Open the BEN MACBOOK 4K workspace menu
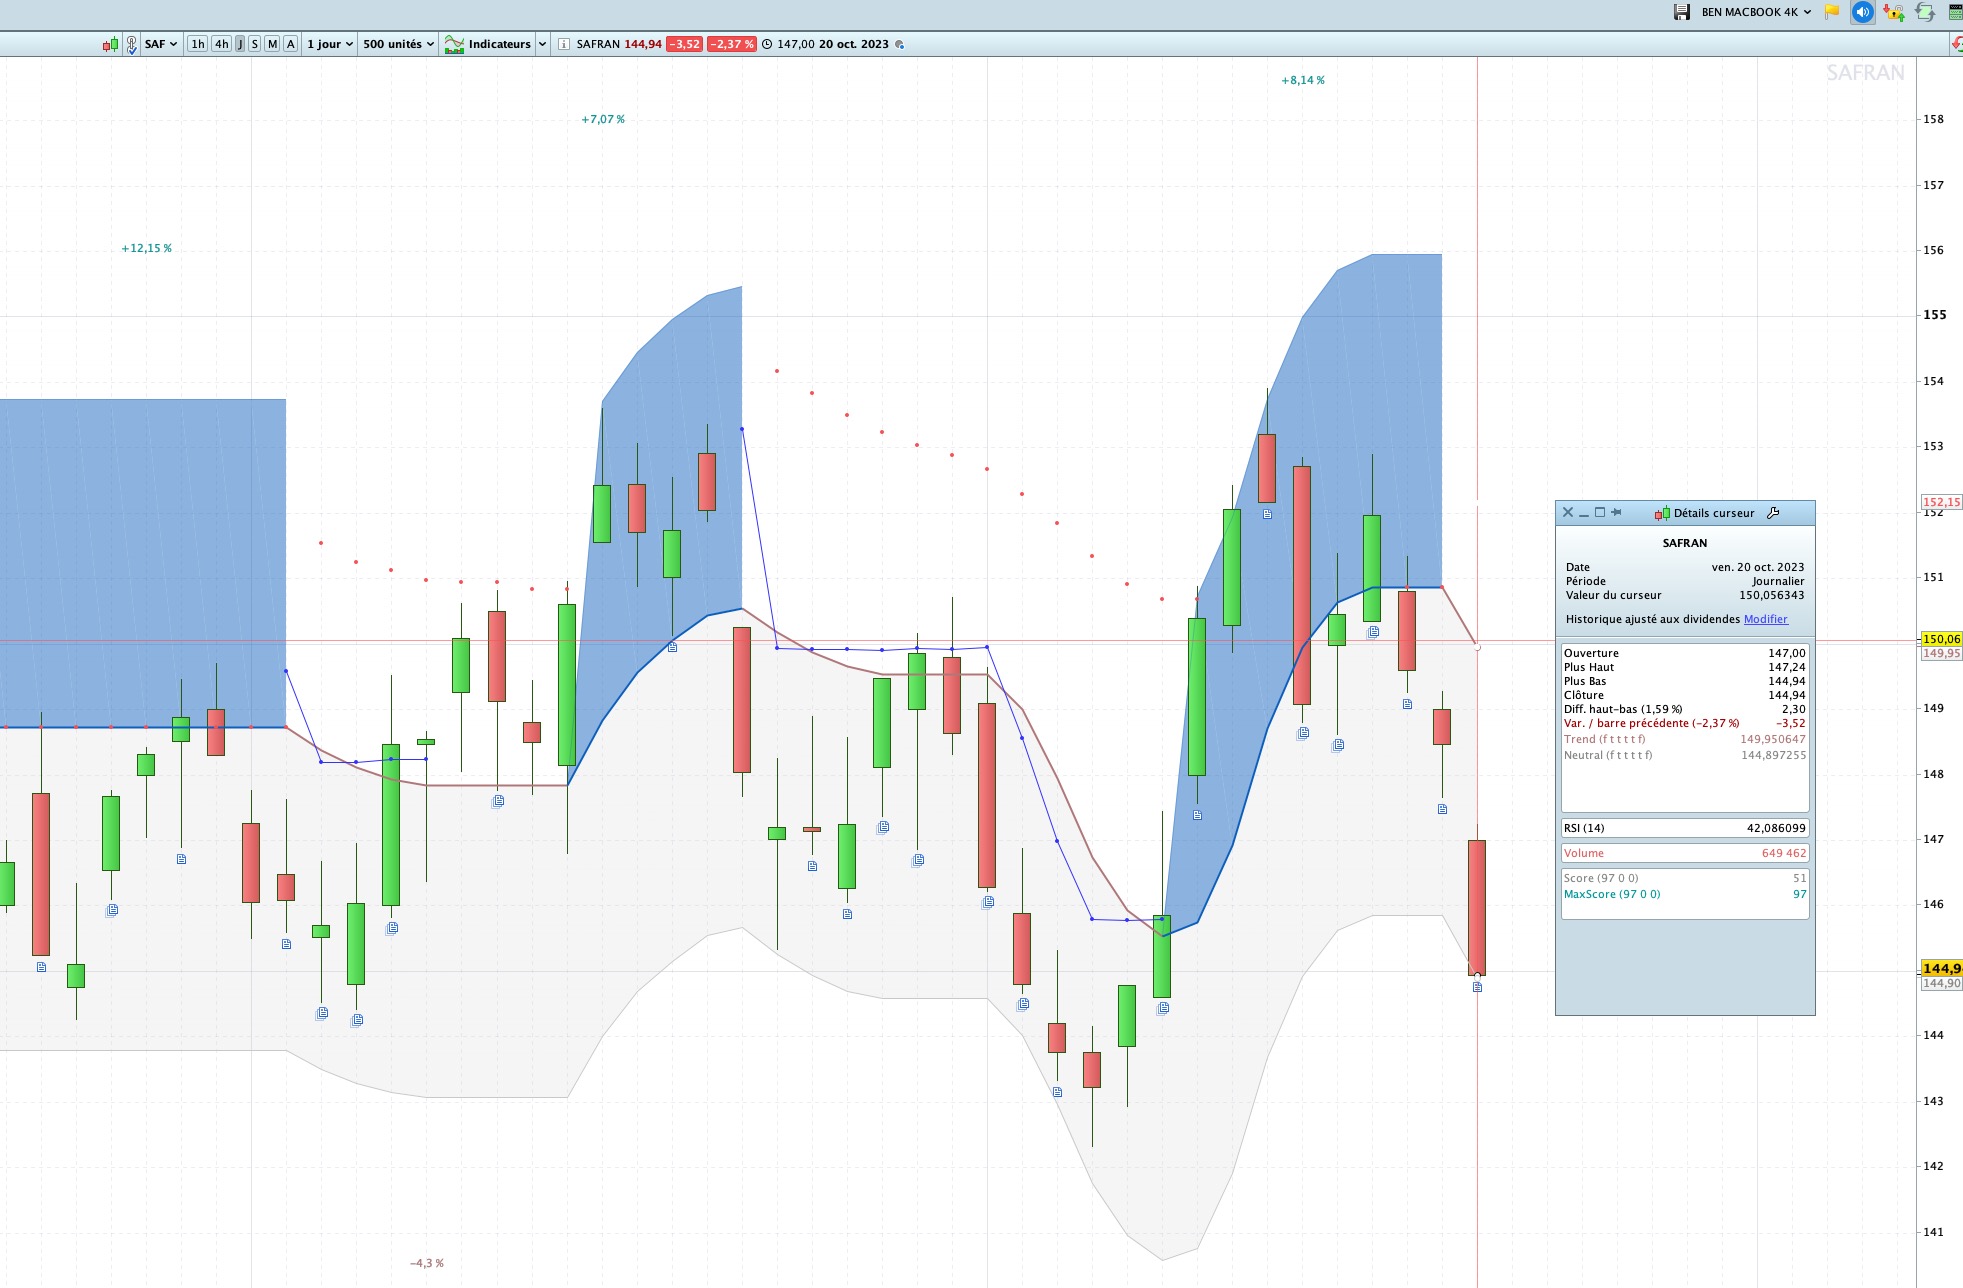Viewport: 1963px width, 1288px height. 1756,12
